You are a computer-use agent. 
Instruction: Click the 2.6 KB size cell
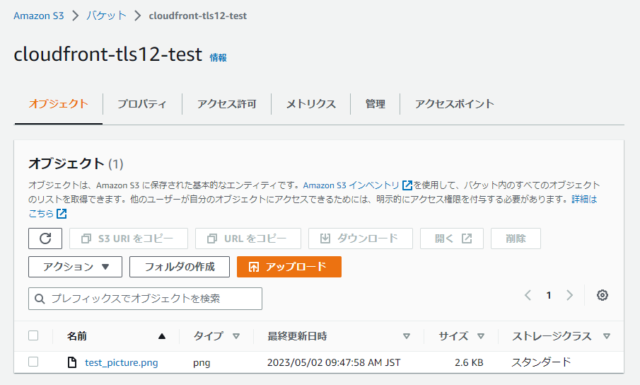(469, 363)
